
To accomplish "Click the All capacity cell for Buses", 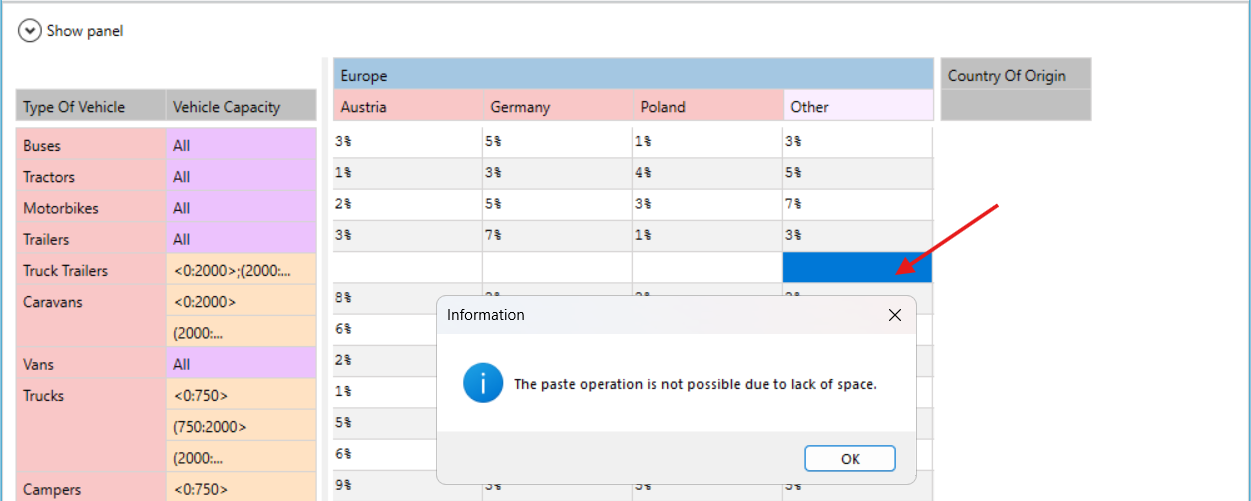I will tap(241, 145).
